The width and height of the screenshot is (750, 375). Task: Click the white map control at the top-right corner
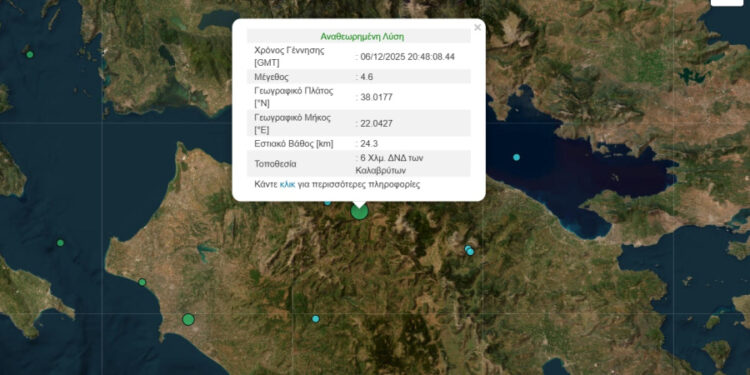coord(727,2)
